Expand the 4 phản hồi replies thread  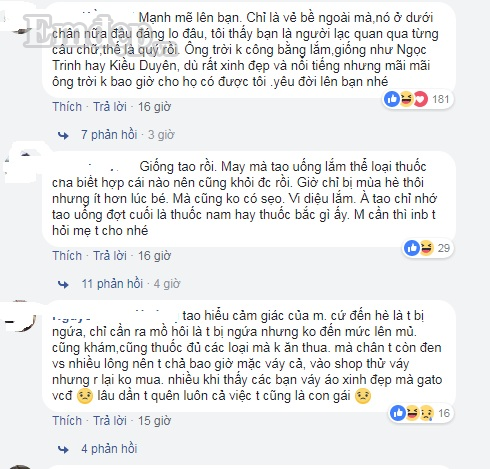click(109, 449)
